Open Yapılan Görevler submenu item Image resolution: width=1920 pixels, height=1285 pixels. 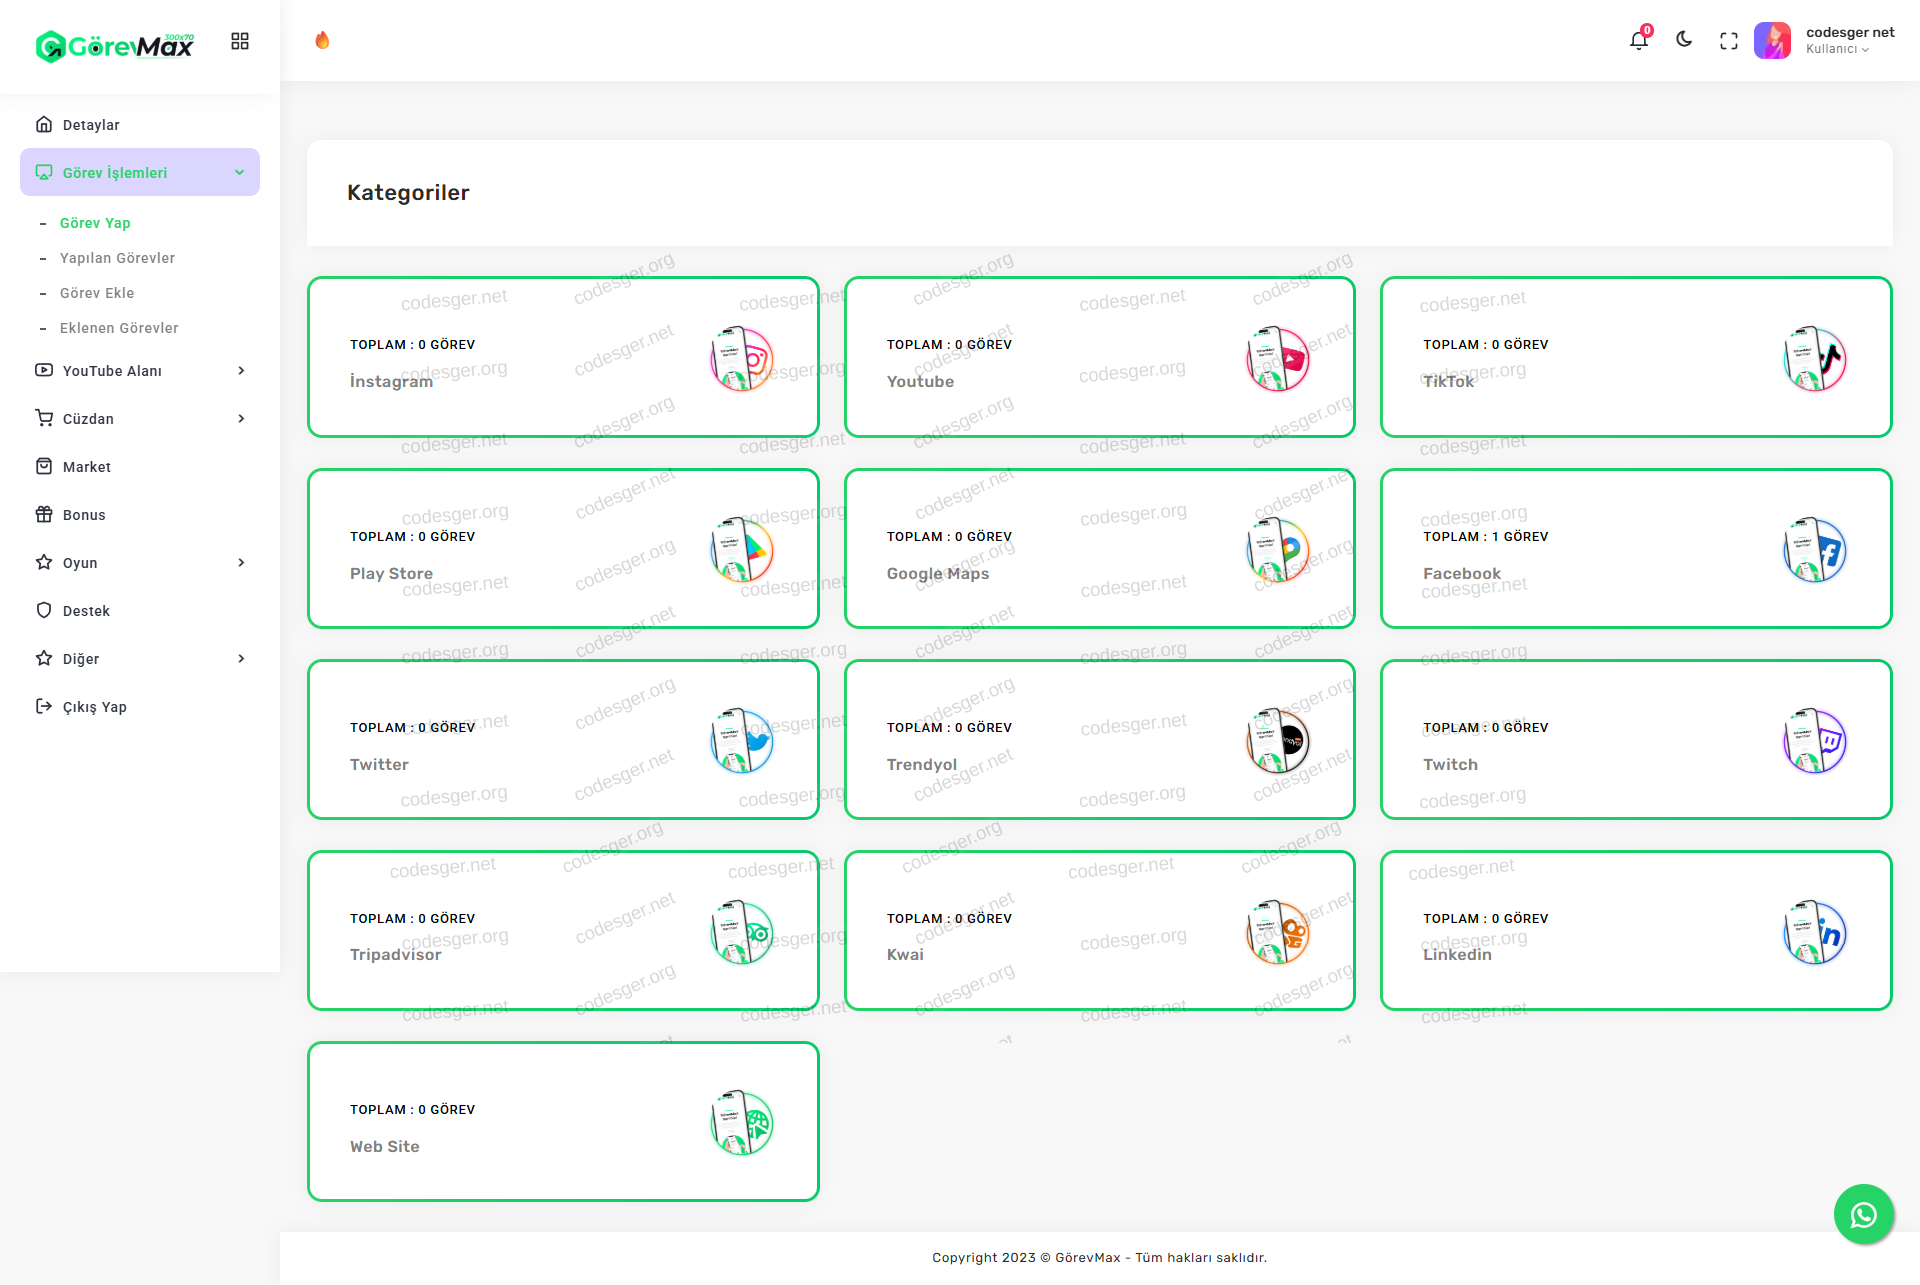pyautogui.click(x=117, y=258)
